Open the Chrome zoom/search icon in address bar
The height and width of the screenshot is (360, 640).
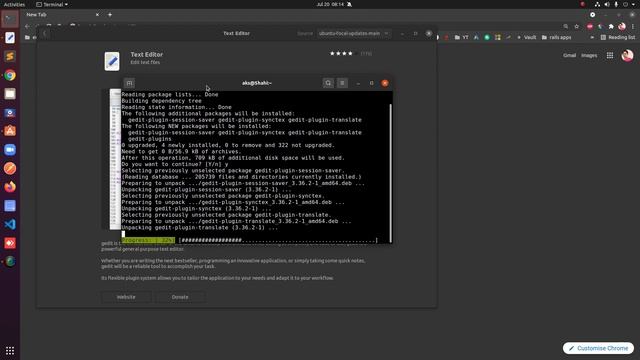pyautogui.click(x=566, y=26)
